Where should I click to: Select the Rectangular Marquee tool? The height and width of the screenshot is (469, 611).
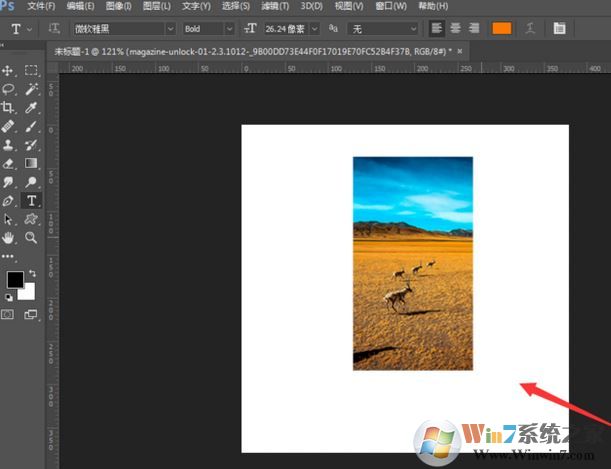31,71
